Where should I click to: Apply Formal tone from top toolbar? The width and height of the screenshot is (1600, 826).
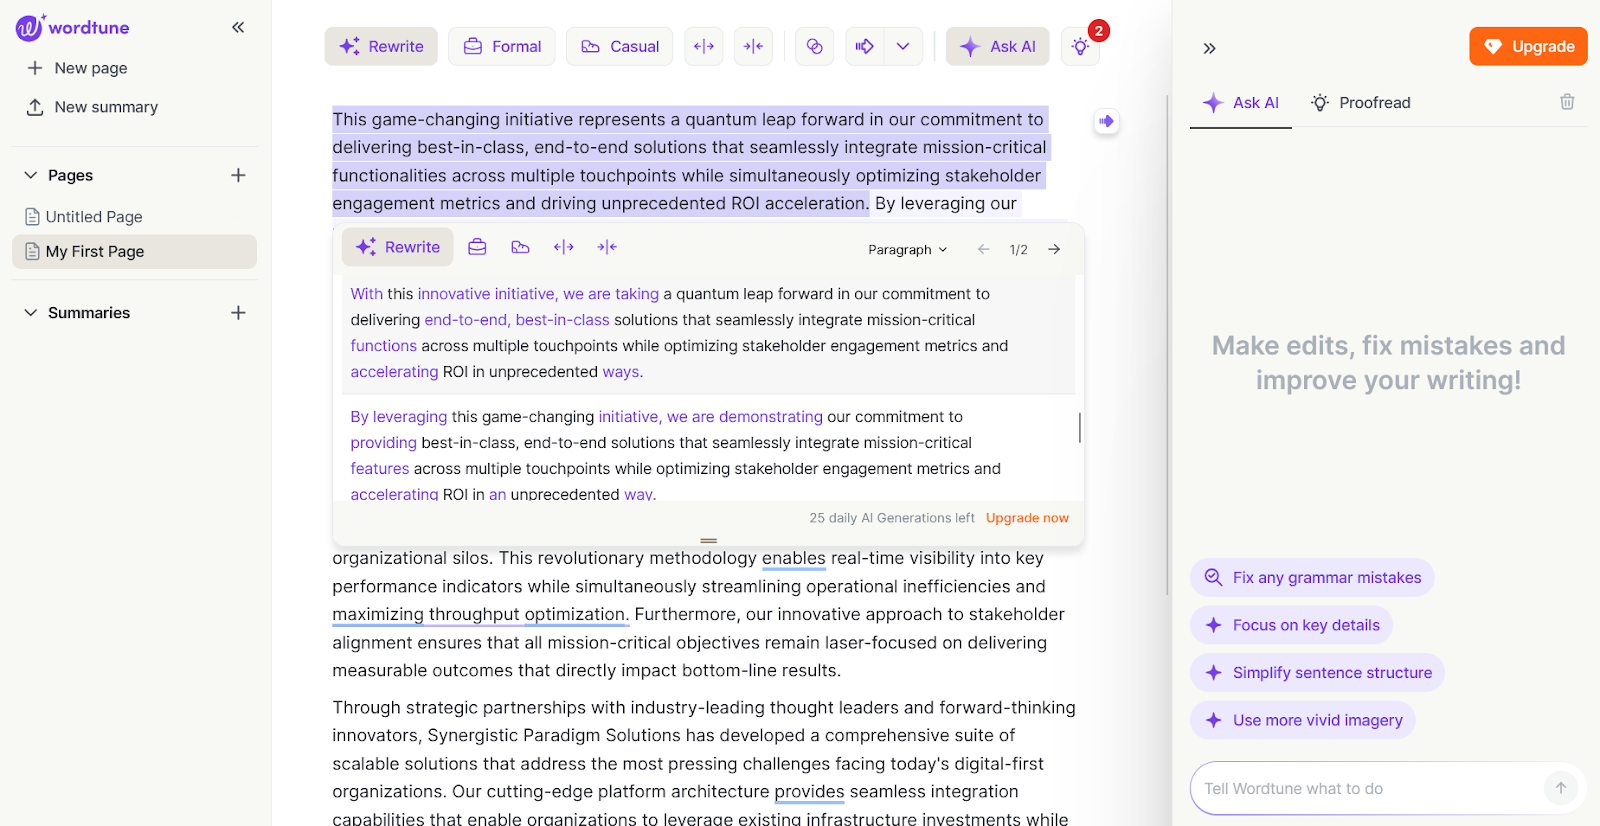[501, 46]
